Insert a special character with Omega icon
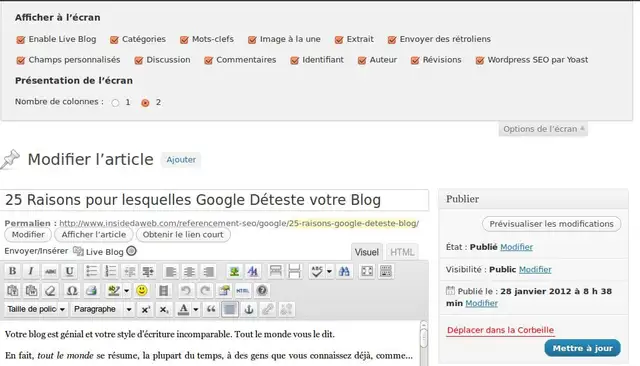640x366 pixels. [x=72, y=291]
